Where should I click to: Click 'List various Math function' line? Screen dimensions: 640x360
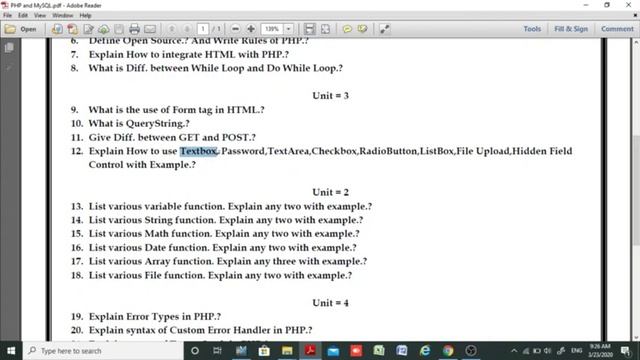pyautogui.click(x=224, y=233)
